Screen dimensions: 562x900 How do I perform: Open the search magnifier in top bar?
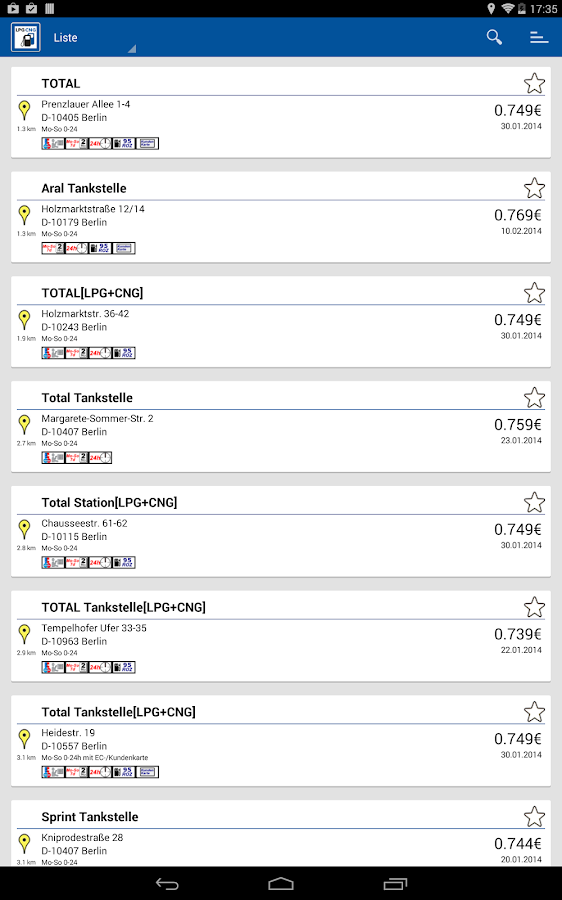[x=494, y=37]
